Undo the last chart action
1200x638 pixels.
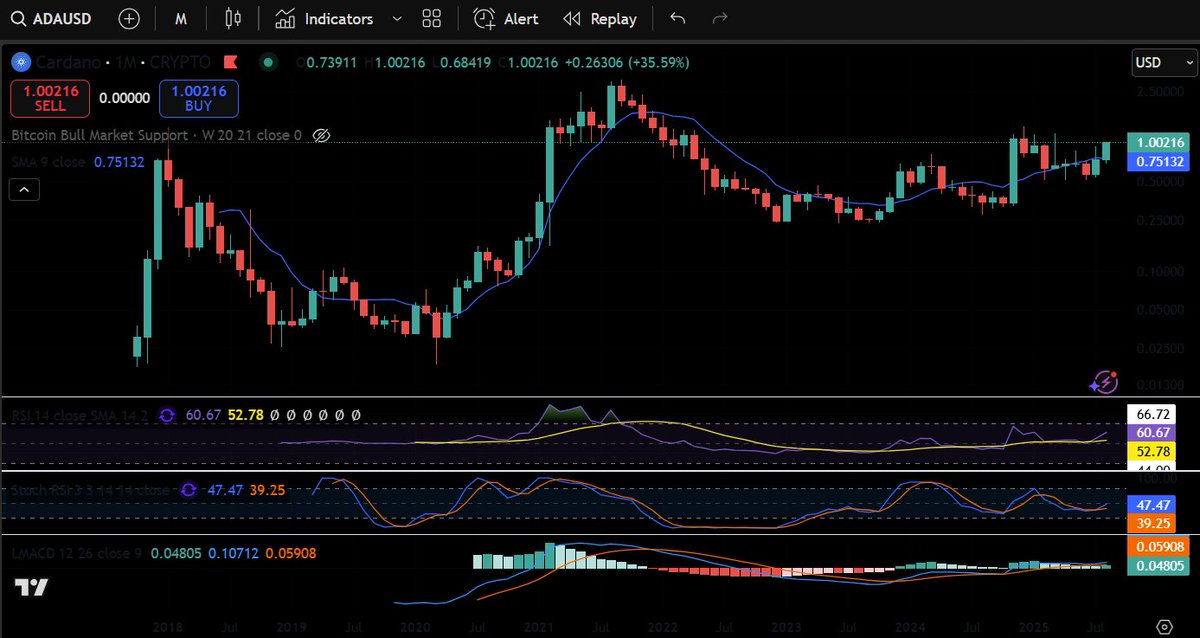pyautogui.click(x=678, y=18)
